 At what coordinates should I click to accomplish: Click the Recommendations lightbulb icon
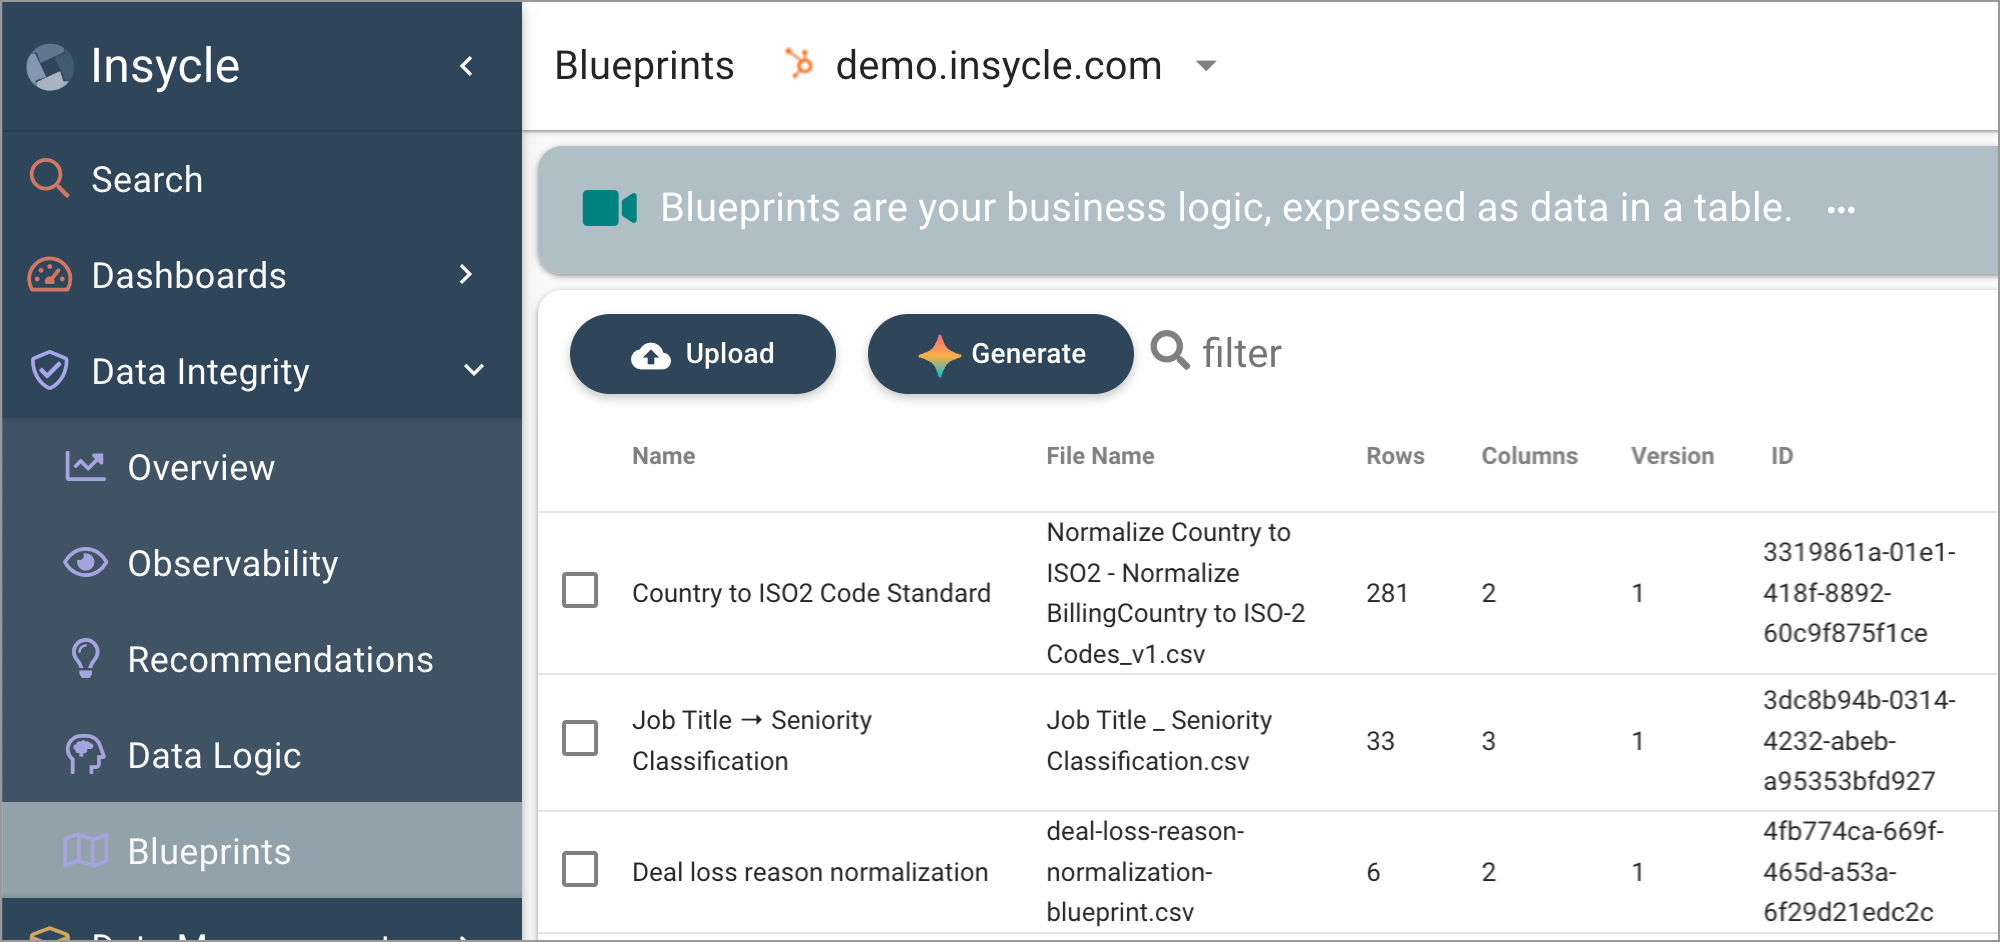click(x=86, y=658)
